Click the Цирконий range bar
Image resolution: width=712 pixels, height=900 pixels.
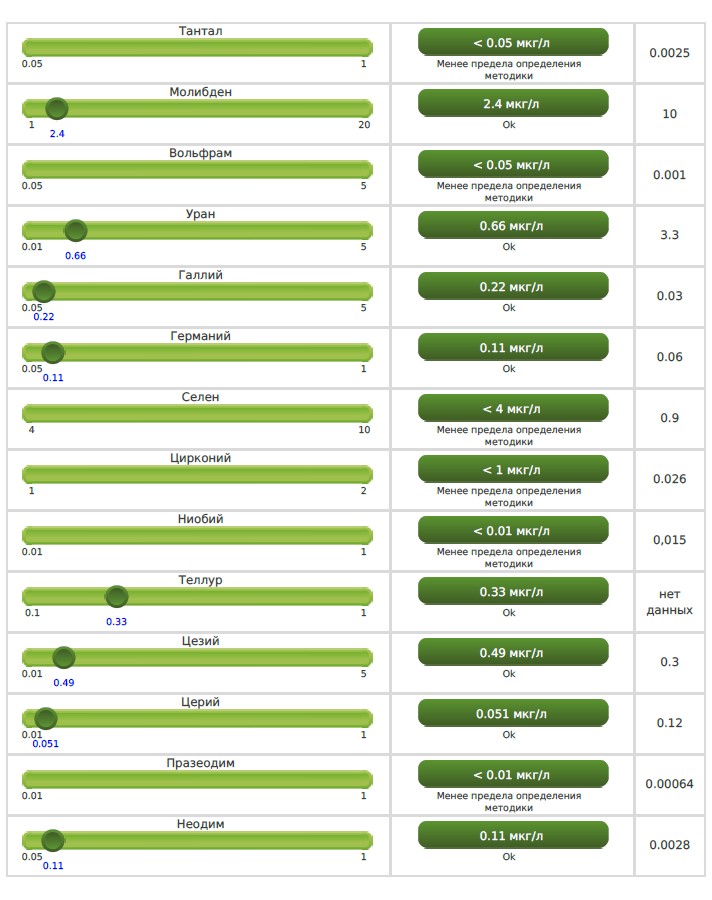pyautogui.click(x=197, y=474)
